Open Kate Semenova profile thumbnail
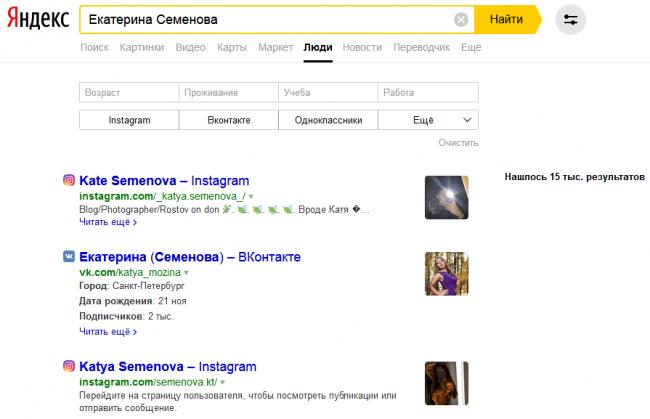Image resolution: width=650 pixels, height=419 pixels. click(x=446, y=198)
